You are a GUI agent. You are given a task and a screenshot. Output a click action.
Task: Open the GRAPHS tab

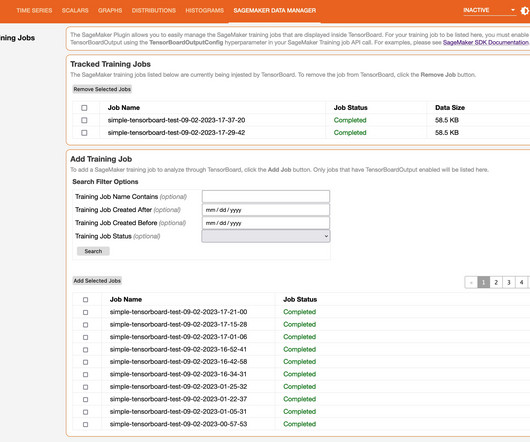tap(110, 10)
